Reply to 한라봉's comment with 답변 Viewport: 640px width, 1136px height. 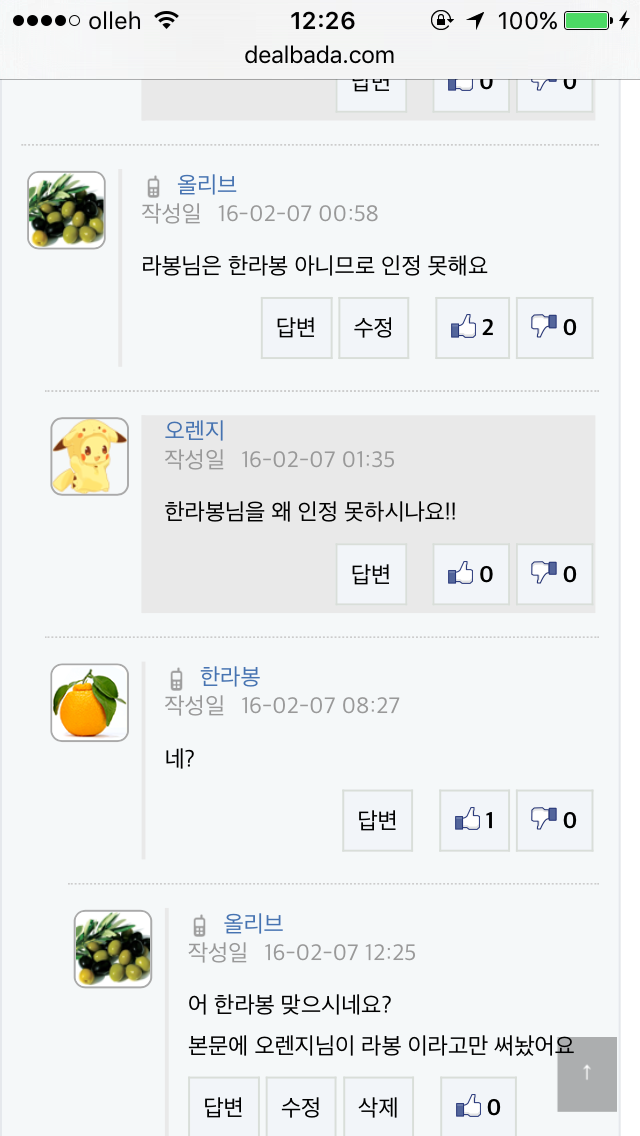coord(378,821)
